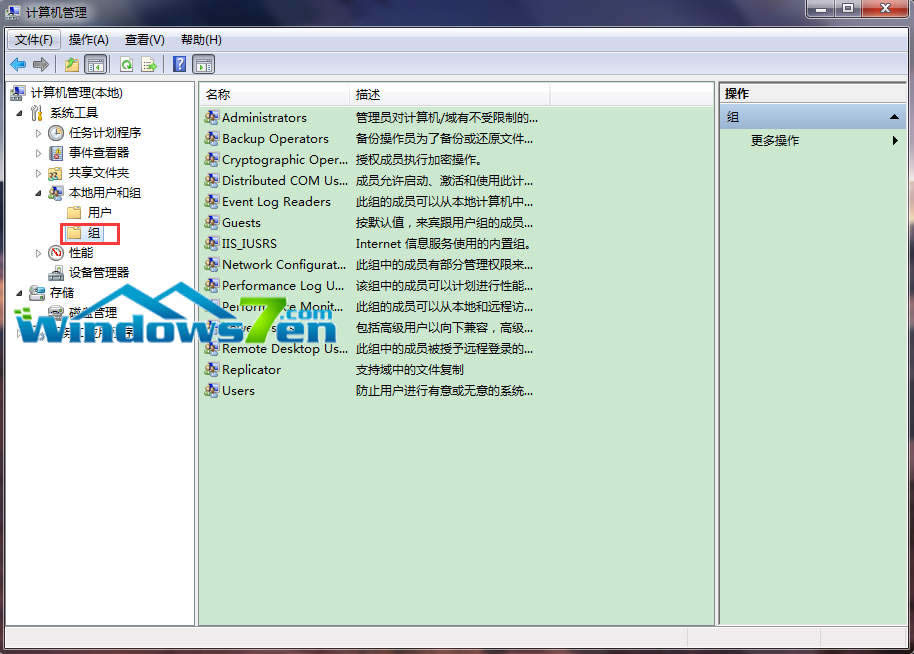
Task: Click the 用户 folder icon in the tree
Action: (x=74, y=212)
